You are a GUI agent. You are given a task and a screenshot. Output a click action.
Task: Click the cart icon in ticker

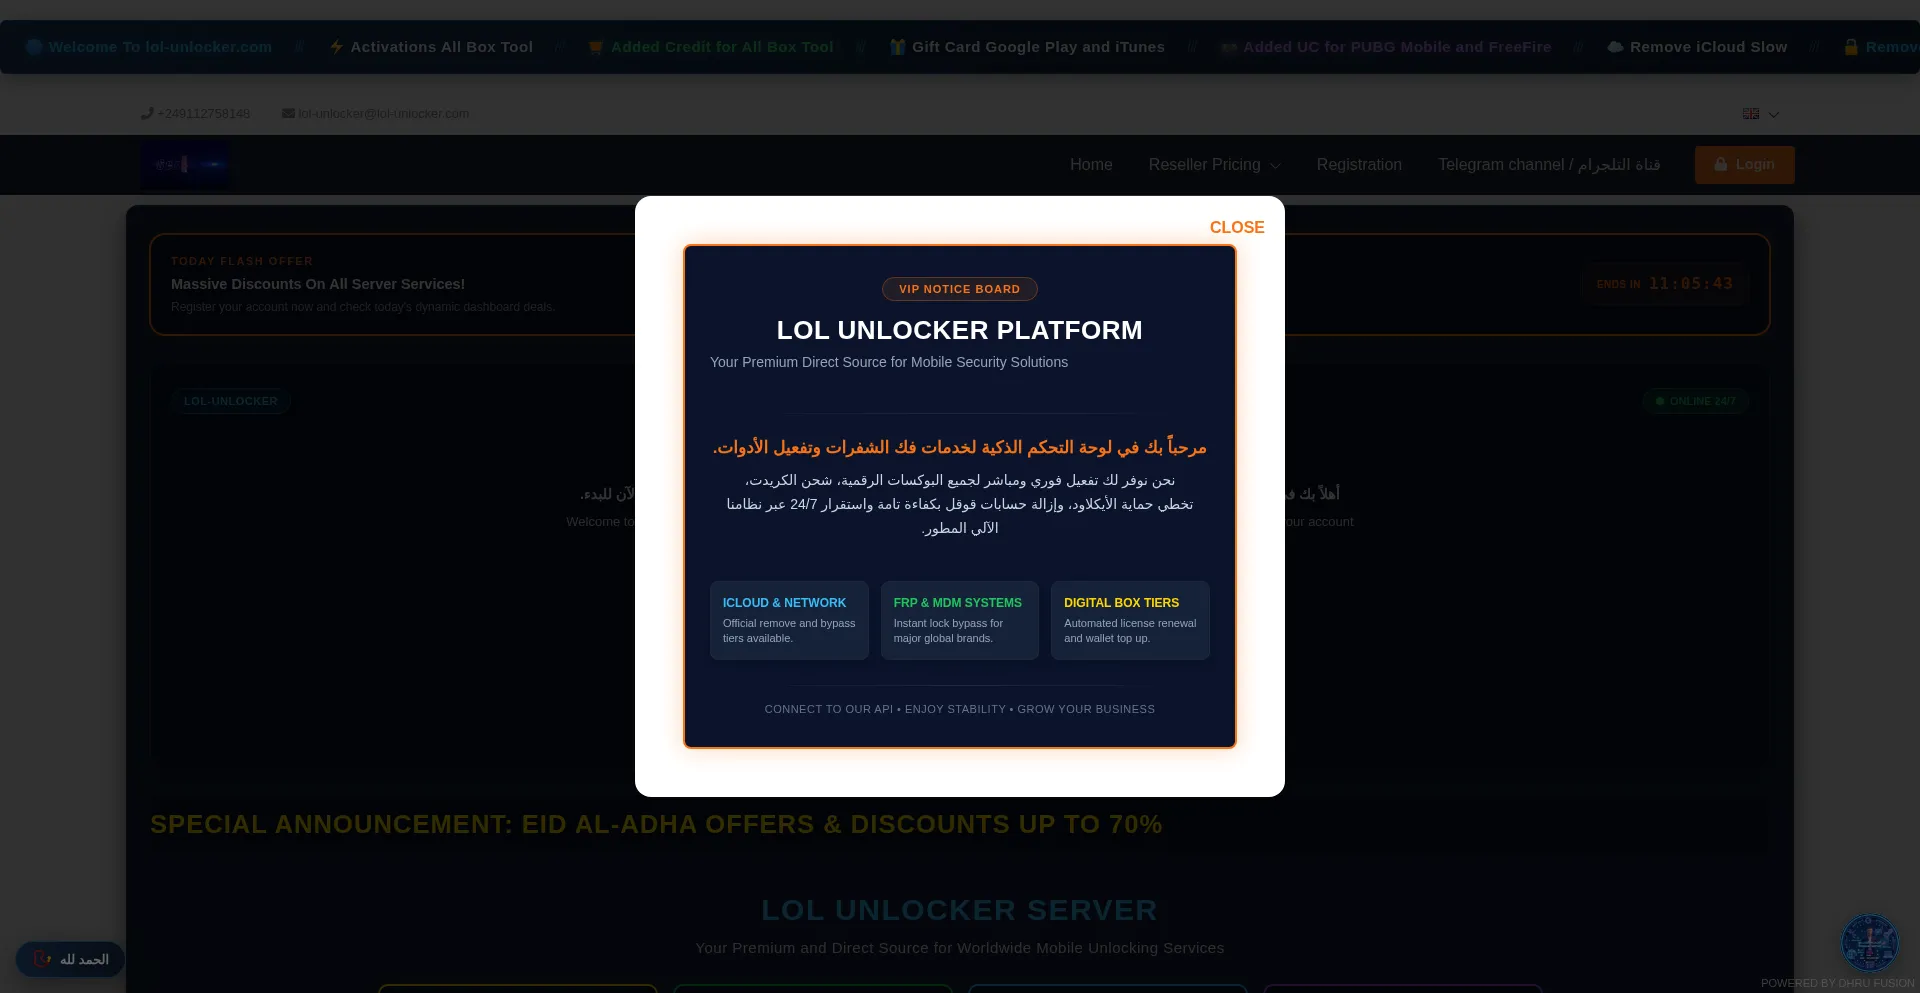(x=596, y=47)
